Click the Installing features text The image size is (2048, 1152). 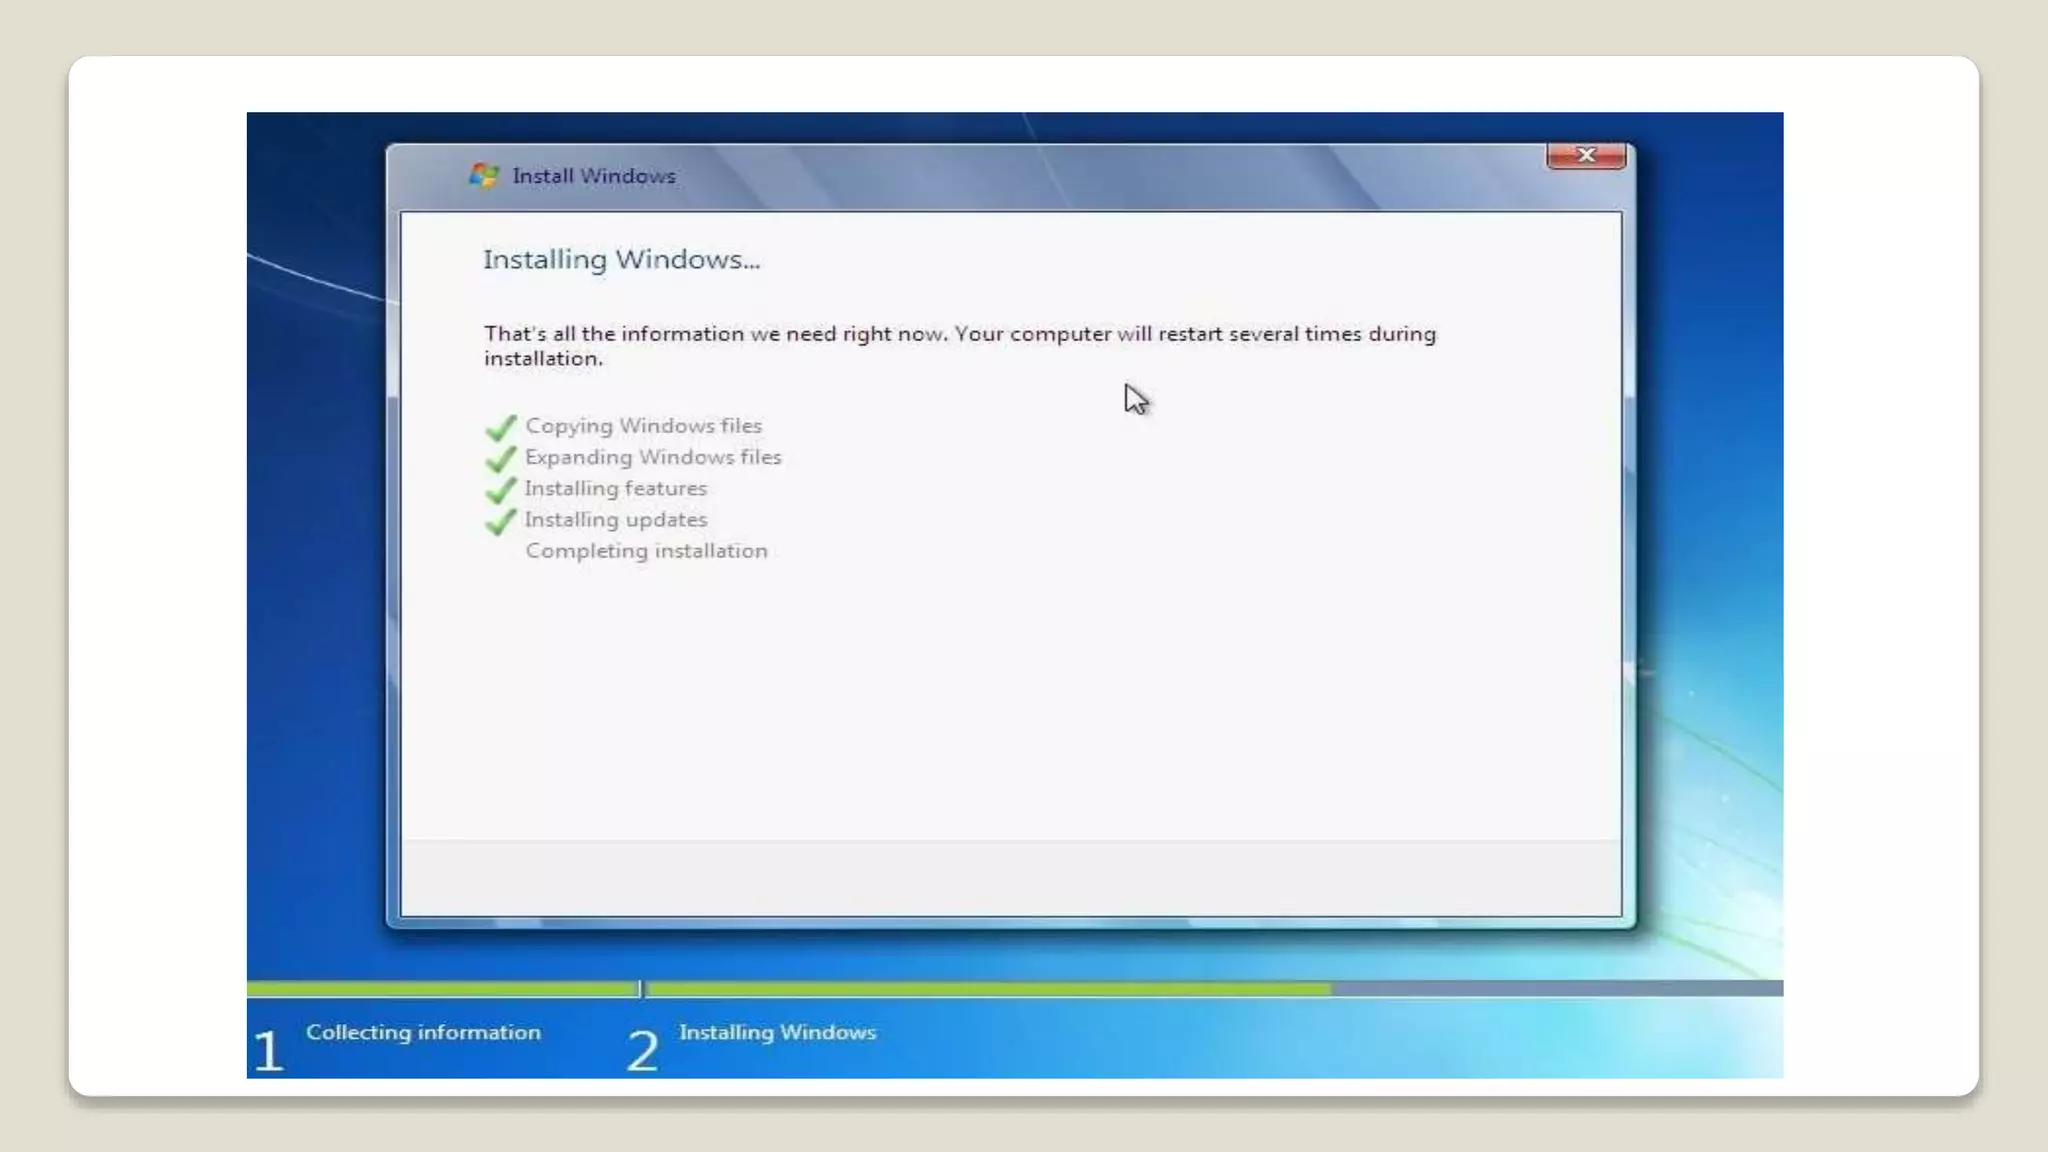click(x=615, y=488)
